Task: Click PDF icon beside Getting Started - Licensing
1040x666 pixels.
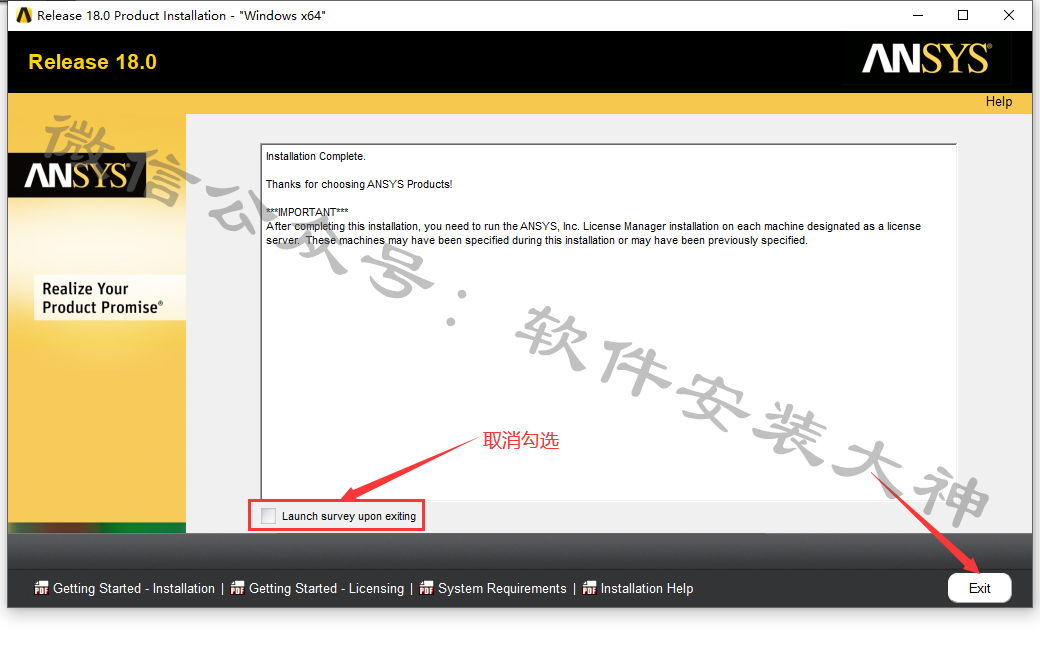Action: click(237, 588)
